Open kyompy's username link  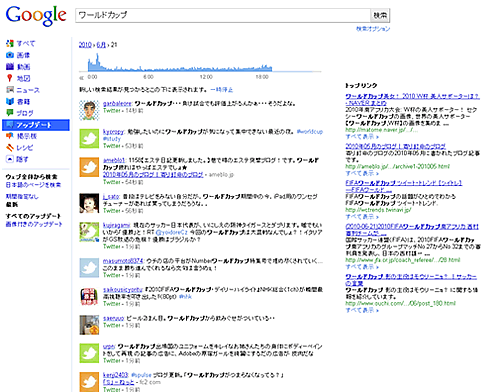(113, 132)
